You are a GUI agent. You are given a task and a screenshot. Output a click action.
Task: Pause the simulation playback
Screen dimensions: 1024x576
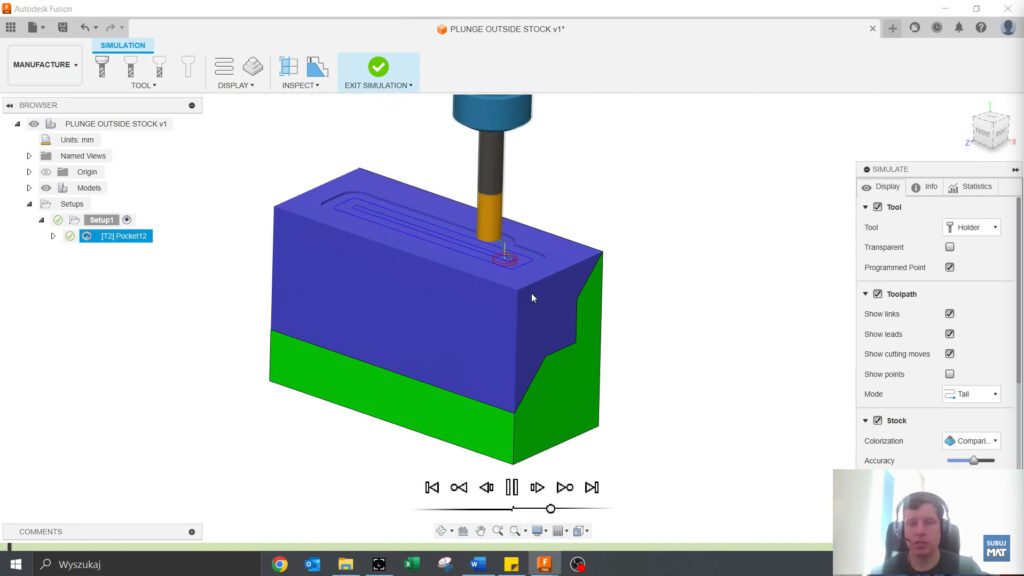click(x=511, y=487)
